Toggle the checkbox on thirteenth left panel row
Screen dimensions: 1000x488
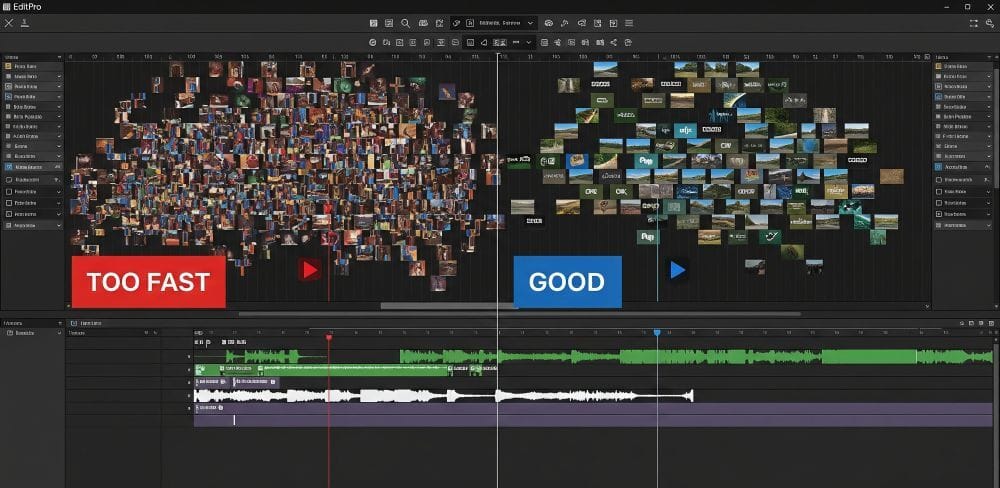[10, 191]
